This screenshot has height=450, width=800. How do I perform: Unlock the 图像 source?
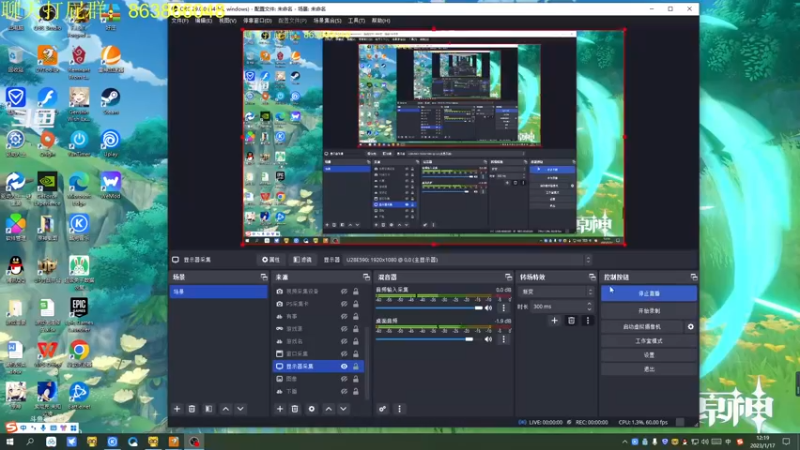356,379
